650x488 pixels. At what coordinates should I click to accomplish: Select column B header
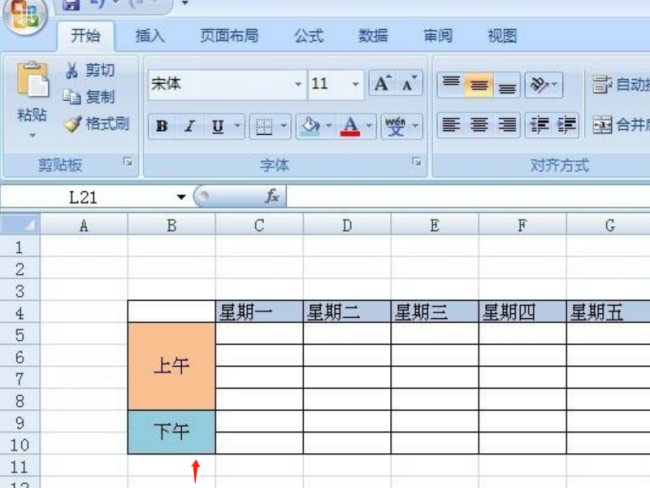pos(172,226)
